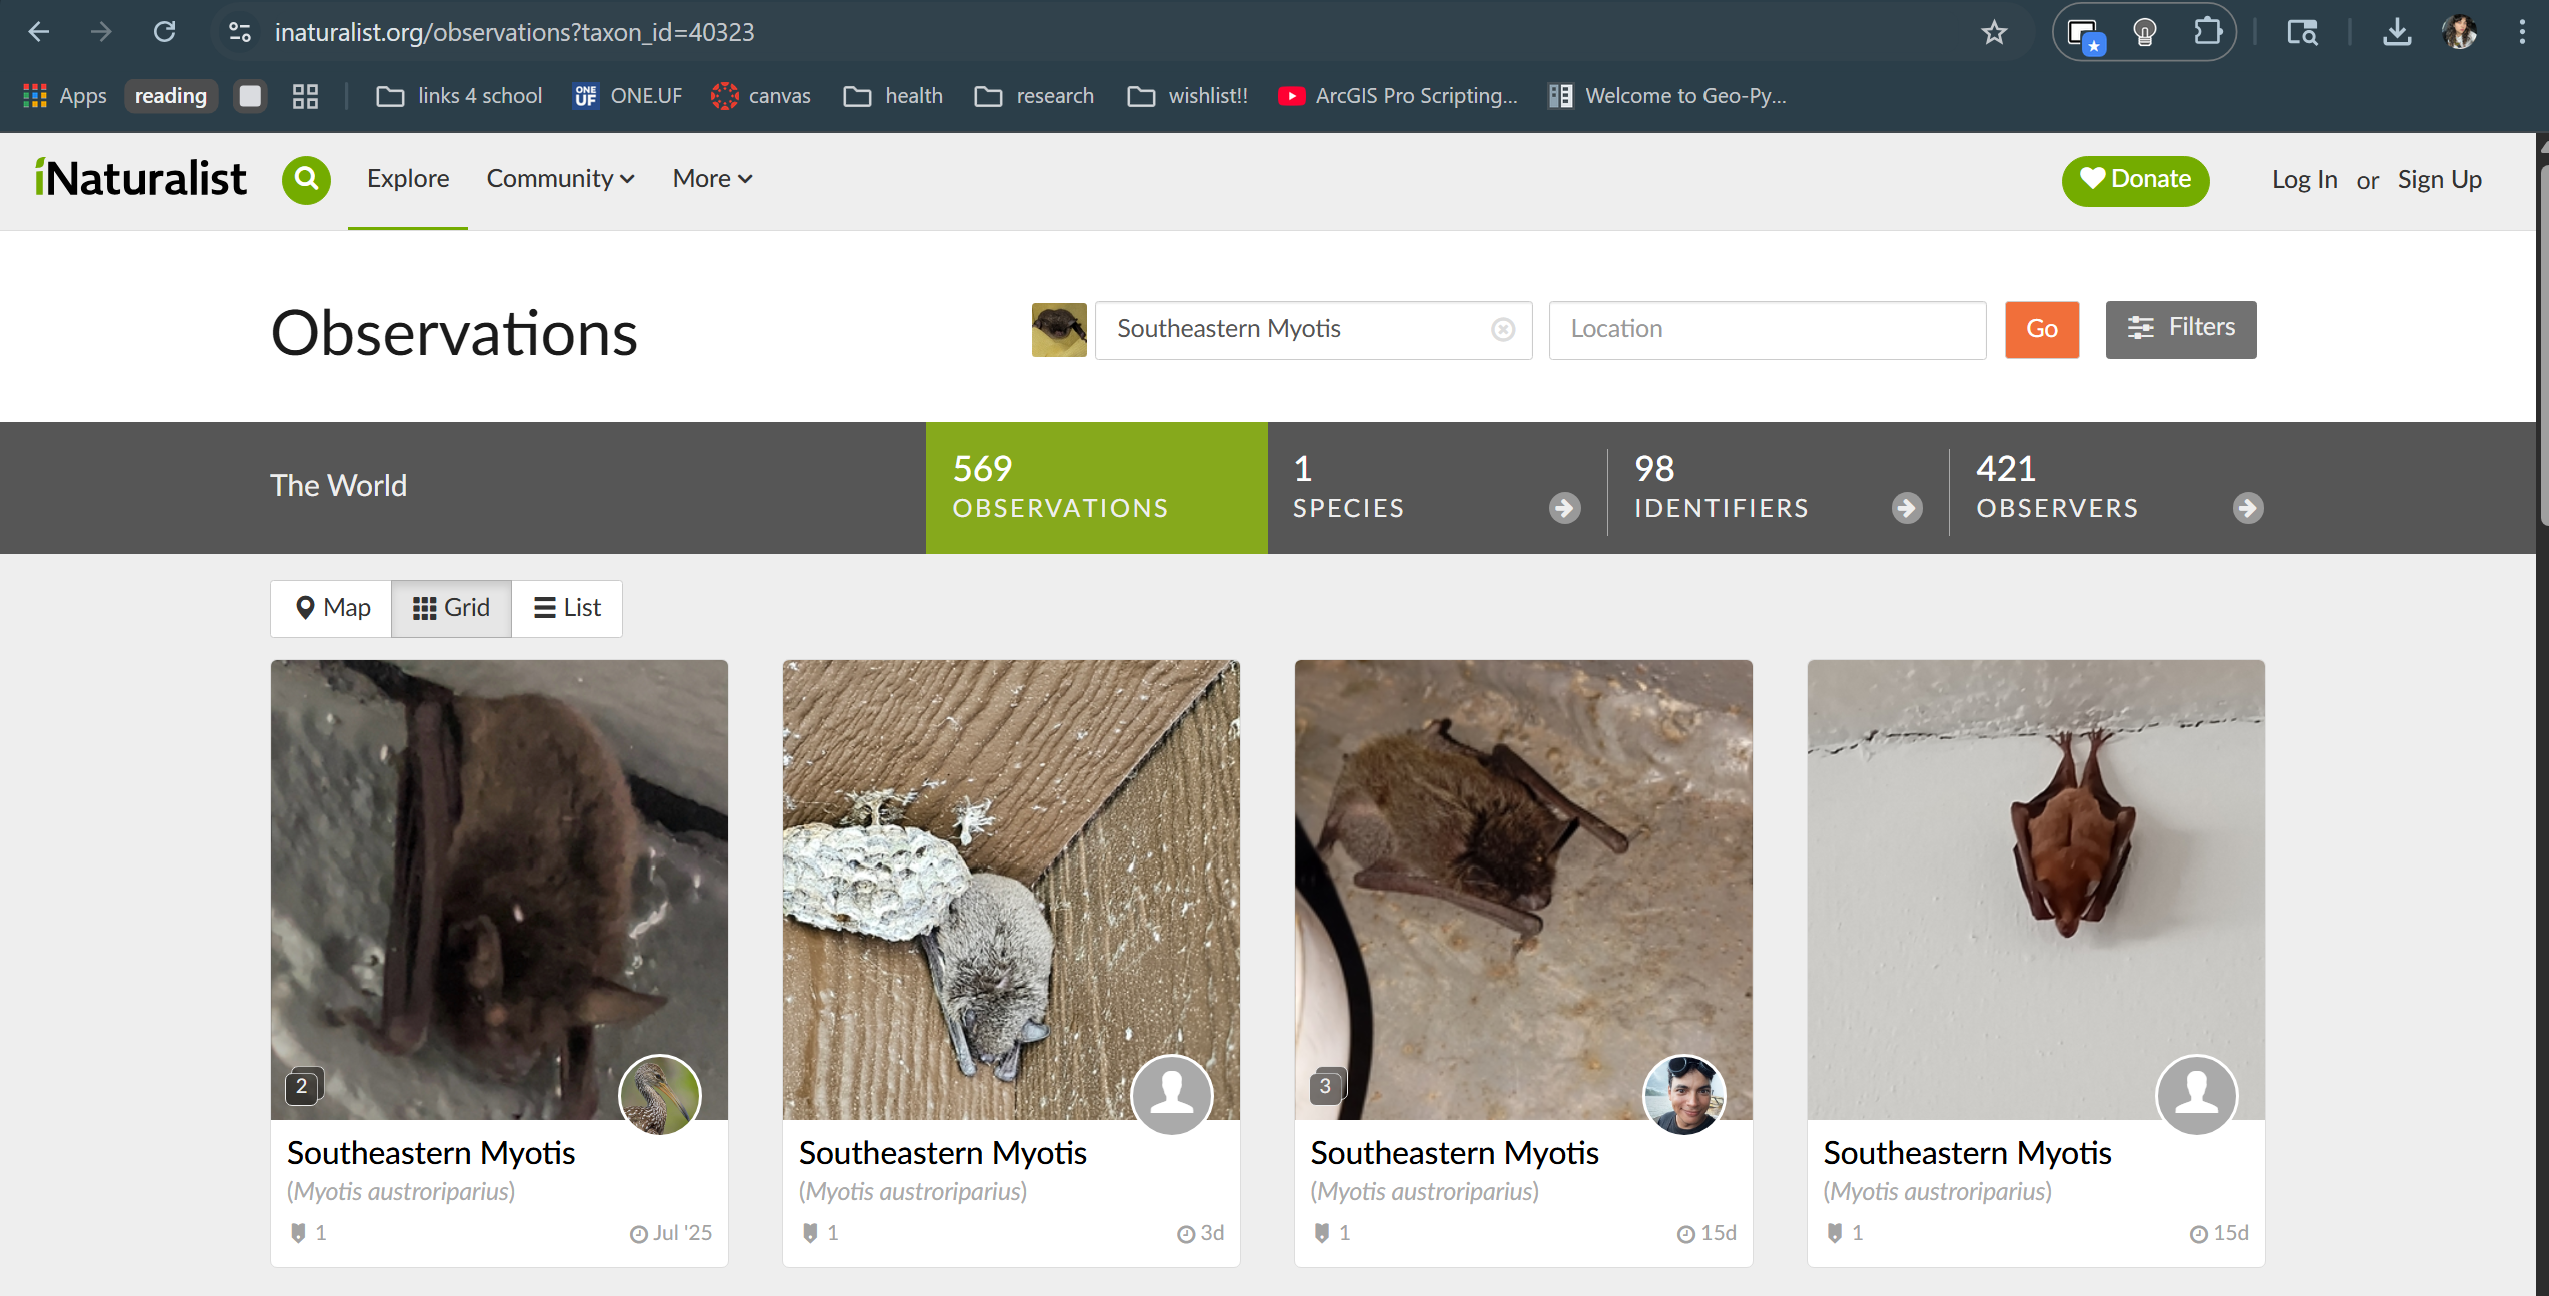Switch to Map view
2549x1296 pixels.
[x=330, y=608]
